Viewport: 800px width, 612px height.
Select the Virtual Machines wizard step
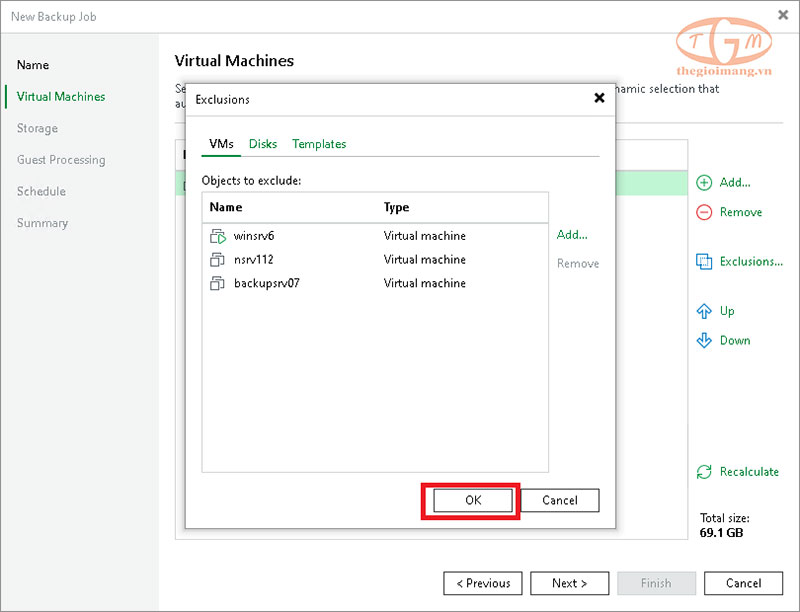[61, 96]
